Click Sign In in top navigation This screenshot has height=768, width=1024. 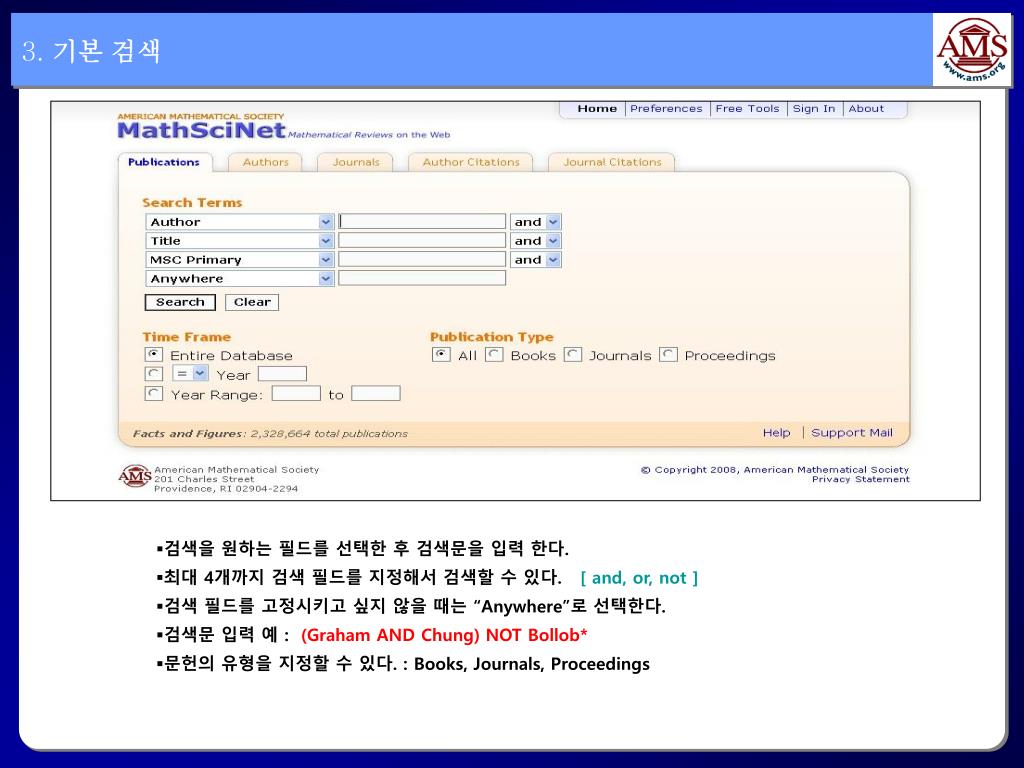[814, 108]
